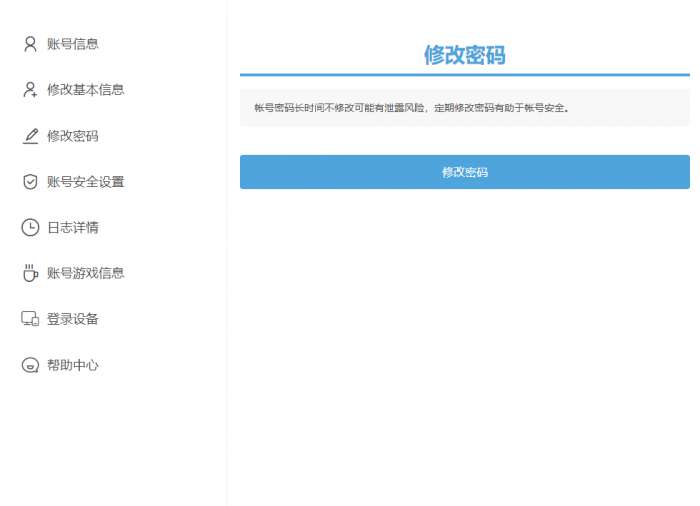Click the smiley icon for 帮助中心
Viewport: 700px width, 506px height.
pos(30,365)
